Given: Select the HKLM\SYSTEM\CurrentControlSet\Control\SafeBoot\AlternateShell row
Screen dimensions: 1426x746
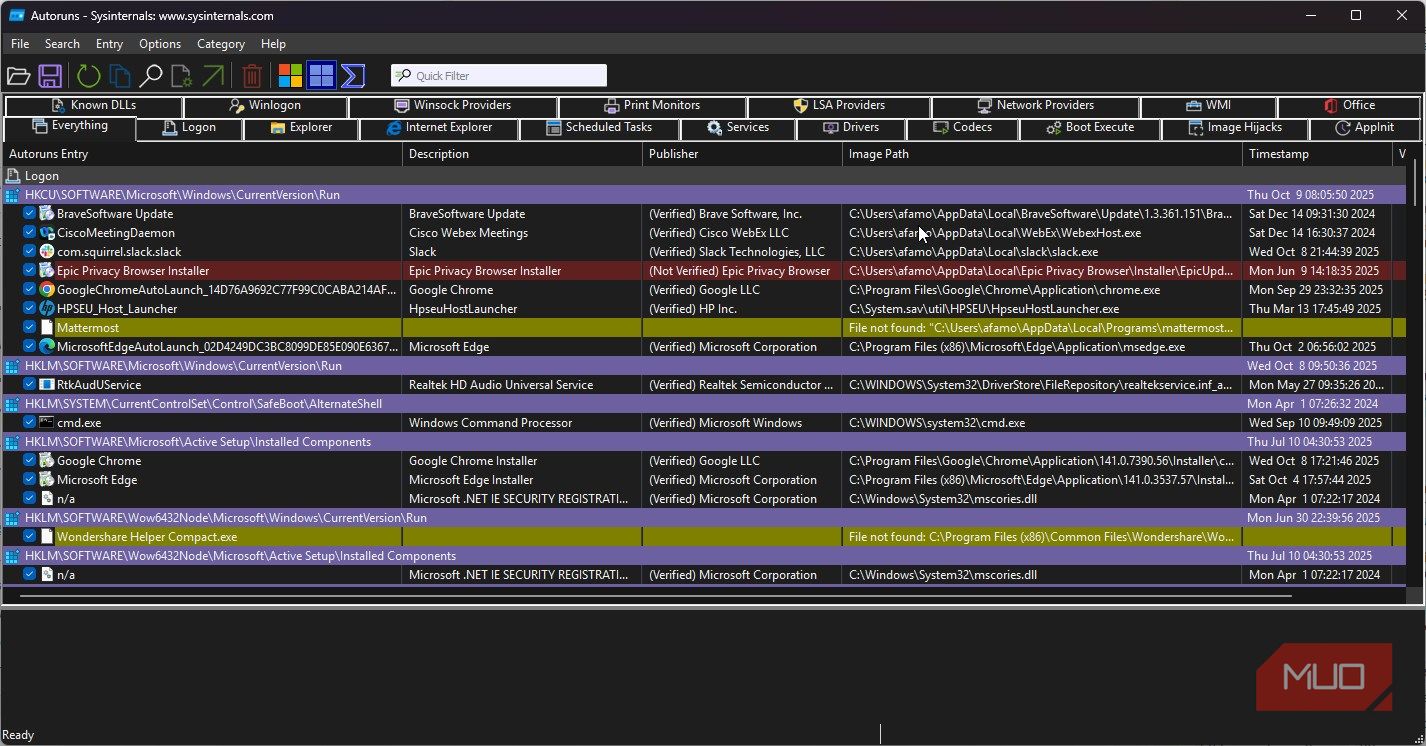Looking at the screenshot, I should point(704,404).
